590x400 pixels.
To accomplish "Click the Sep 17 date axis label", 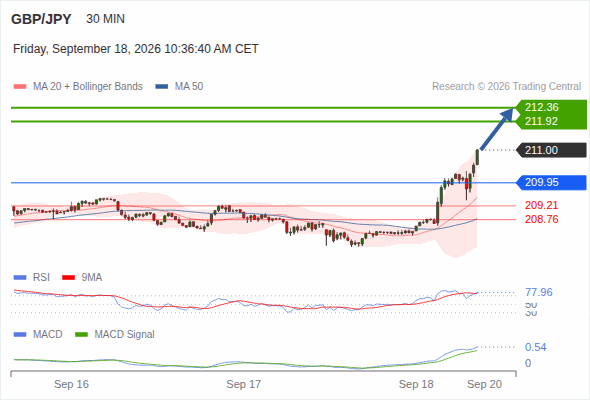I will pos(243,384).
